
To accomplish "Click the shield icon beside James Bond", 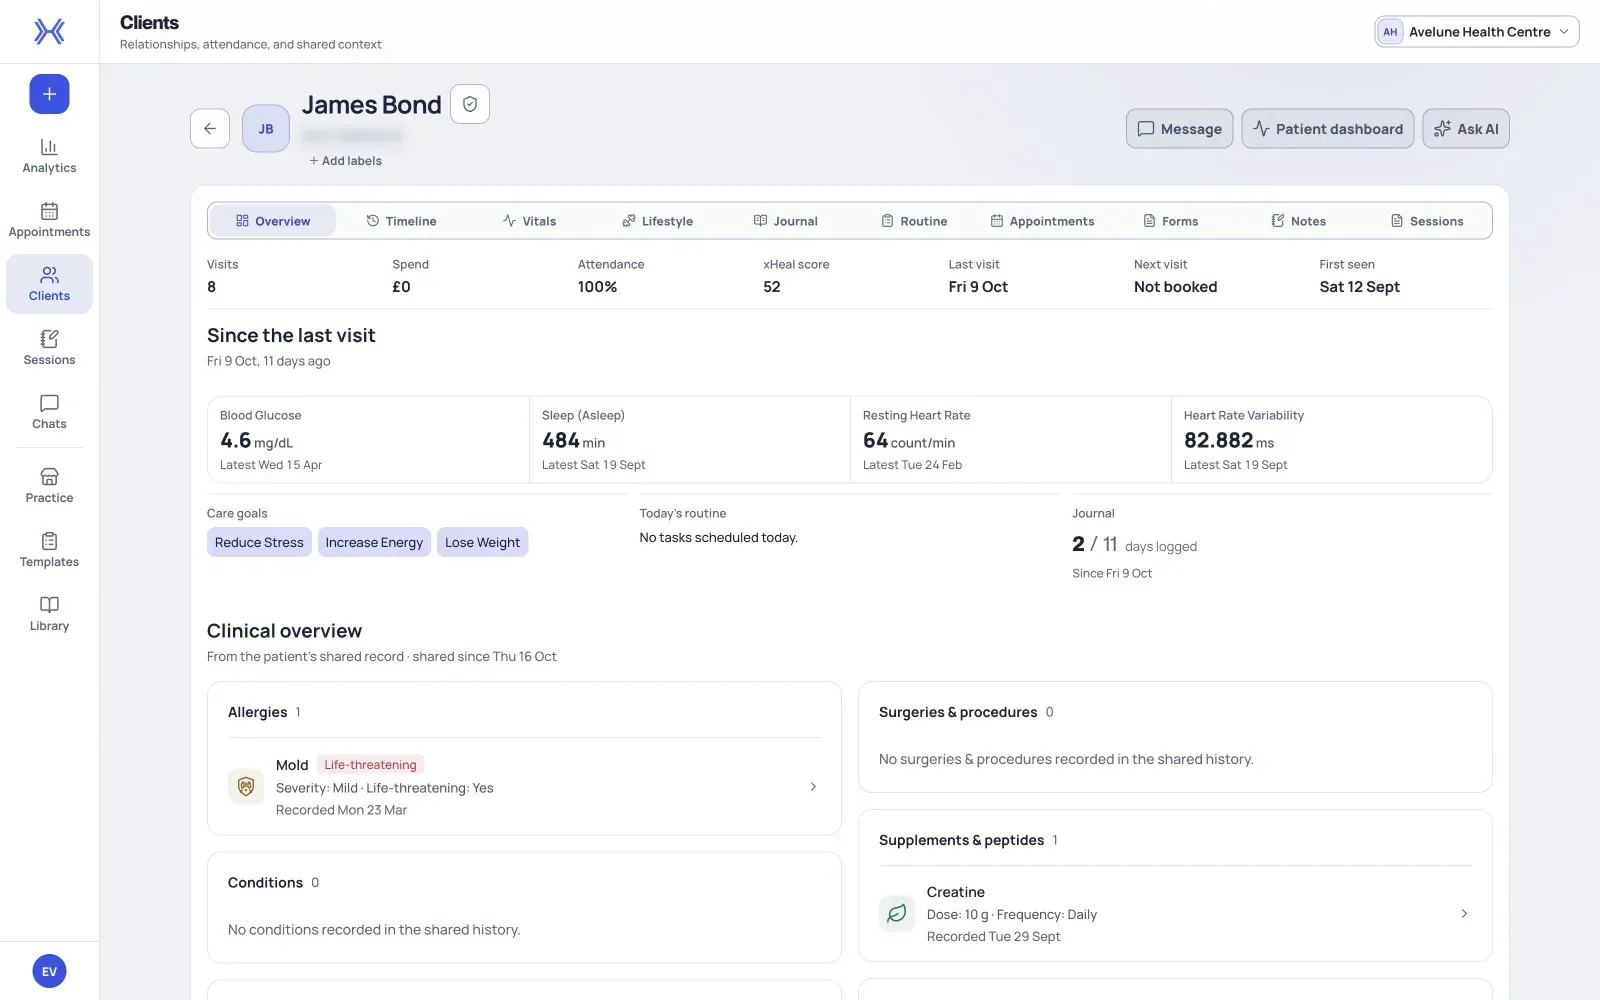I will click(x=470, y=104).
